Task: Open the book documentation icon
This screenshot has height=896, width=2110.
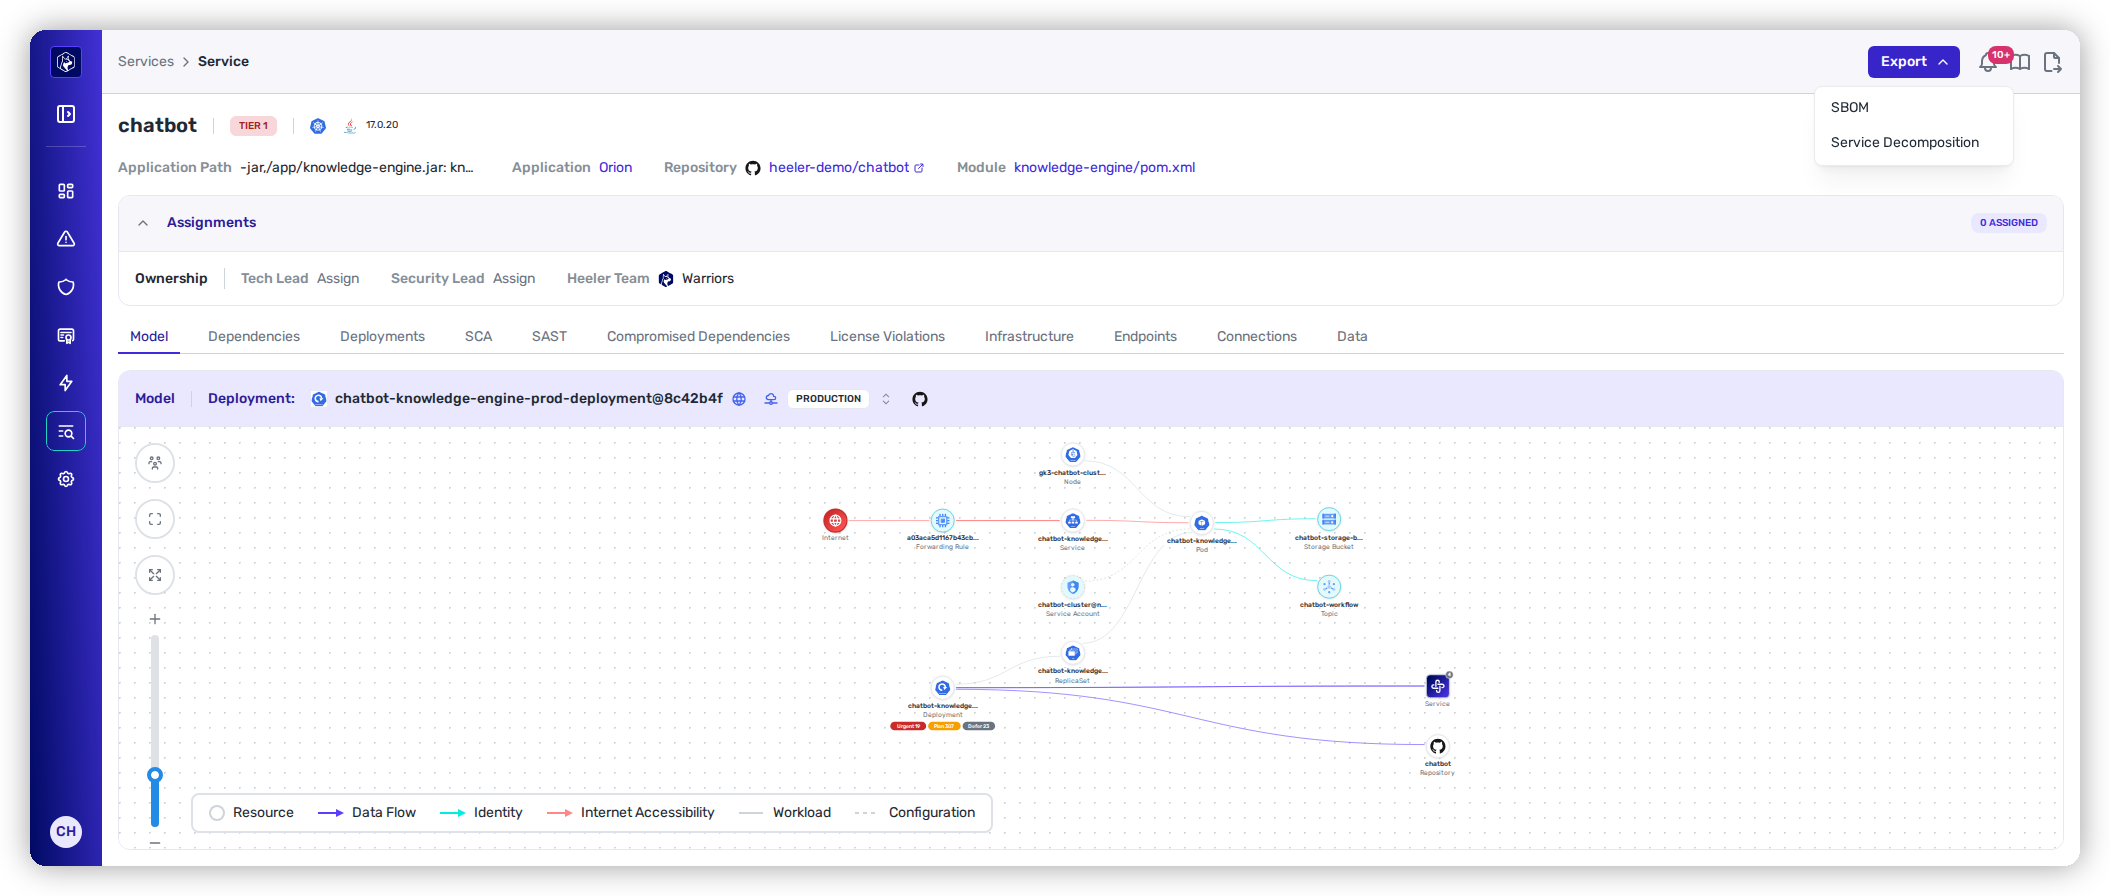Action: coord(2020,62)
